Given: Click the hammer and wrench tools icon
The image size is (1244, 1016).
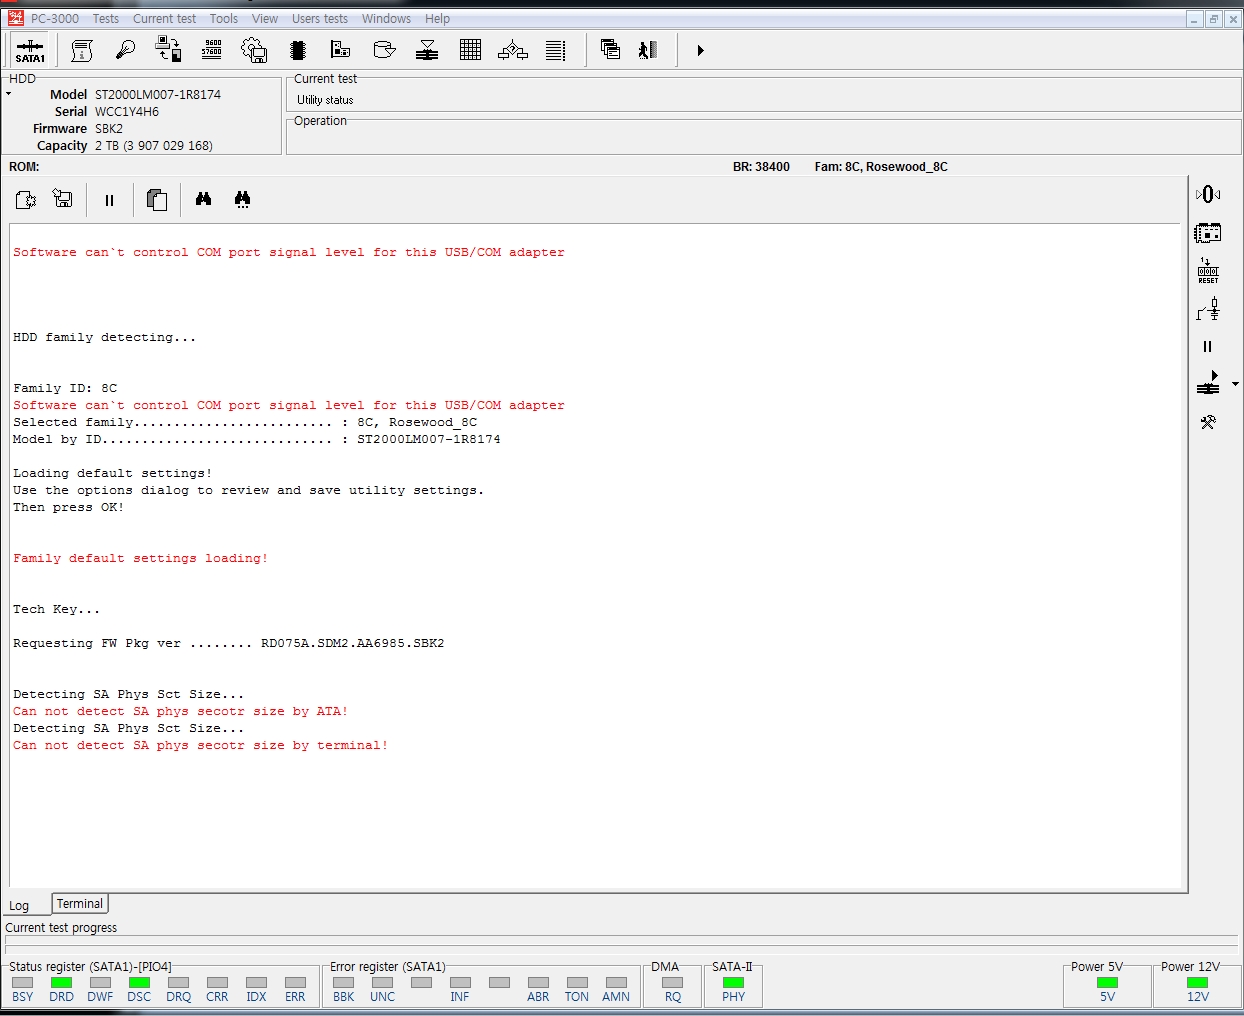Looking at the screenshot, I should tap(1208, 422).
